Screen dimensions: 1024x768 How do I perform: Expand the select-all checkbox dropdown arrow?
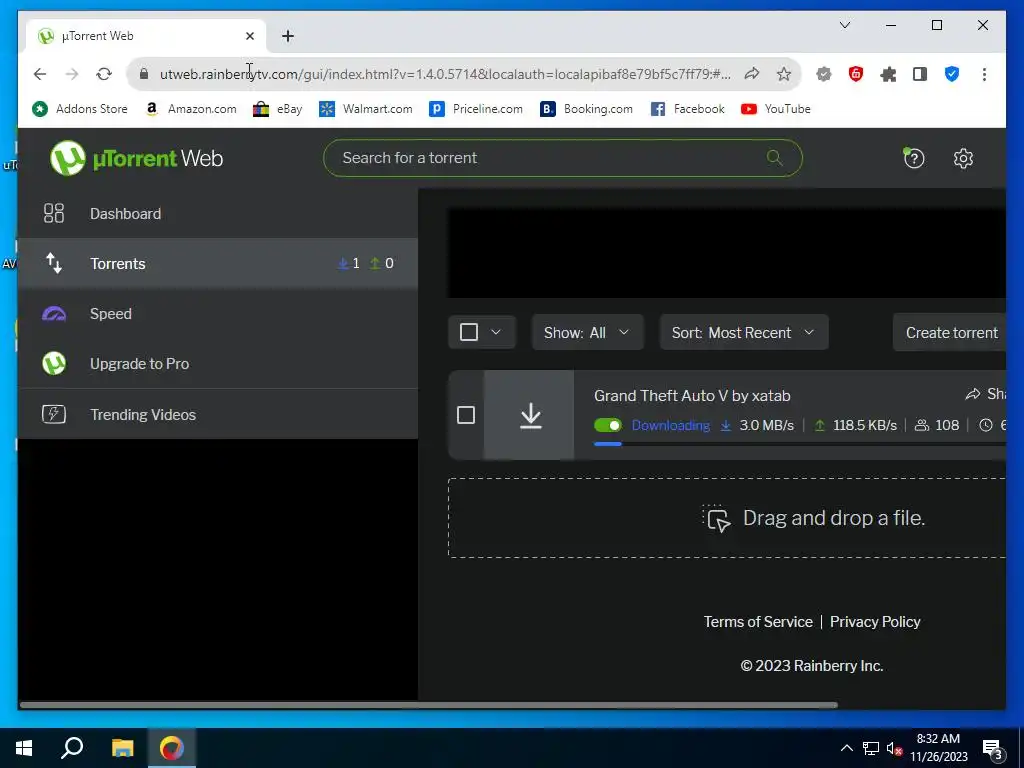[x=496, y=332]
